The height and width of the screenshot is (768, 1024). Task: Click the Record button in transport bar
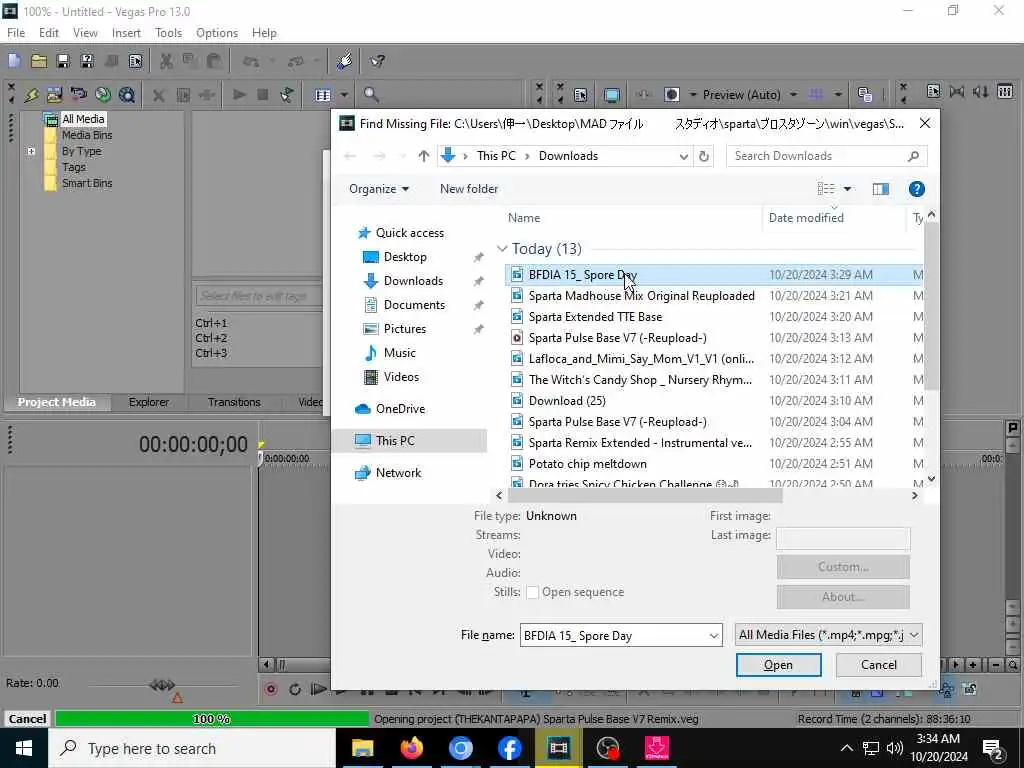point(271,689)
